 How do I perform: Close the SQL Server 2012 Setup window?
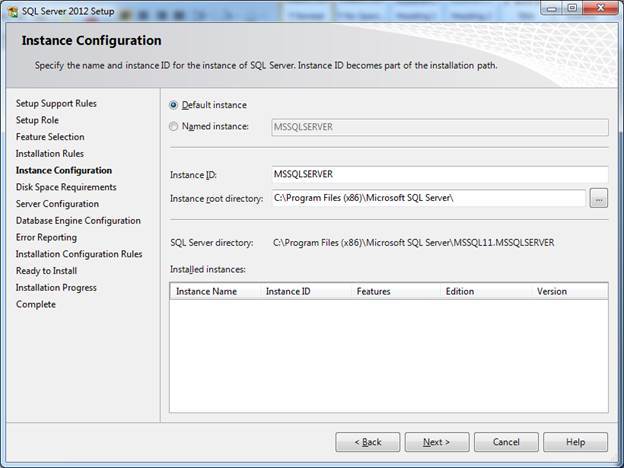pos(601,8)
